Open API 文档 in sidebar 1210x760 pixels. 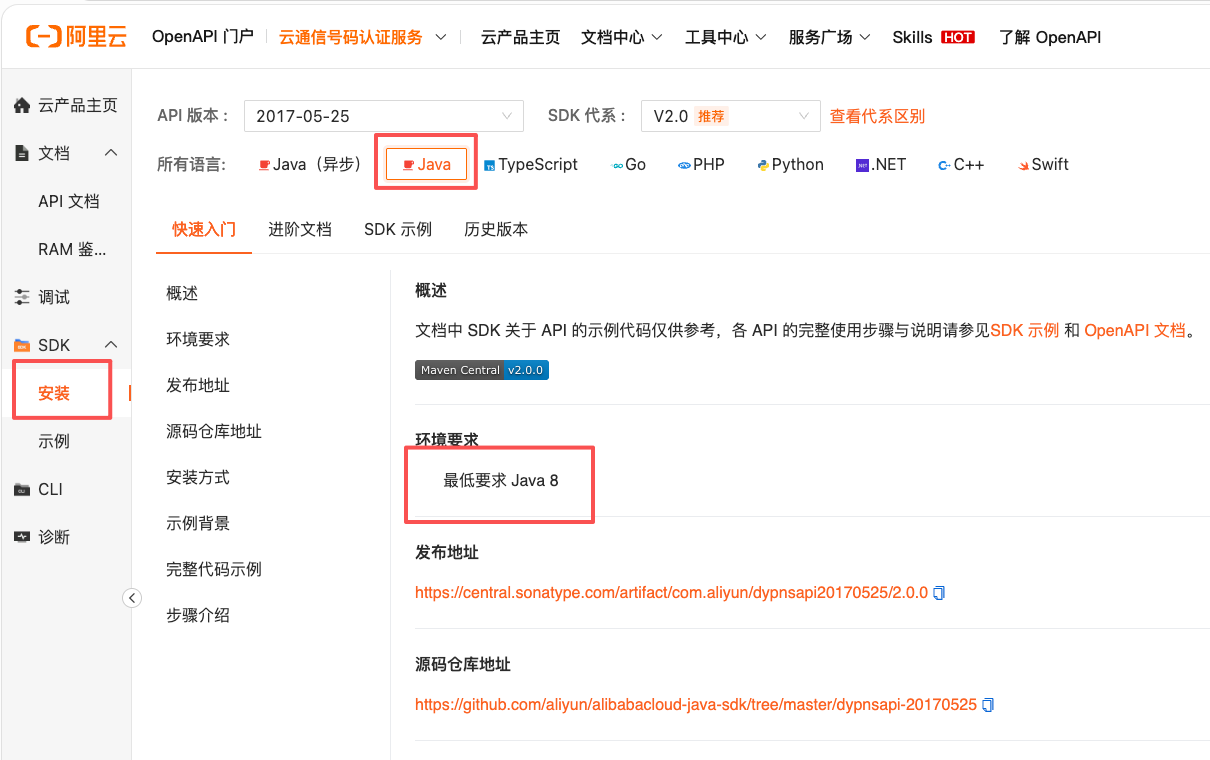[x=69, y=201]
